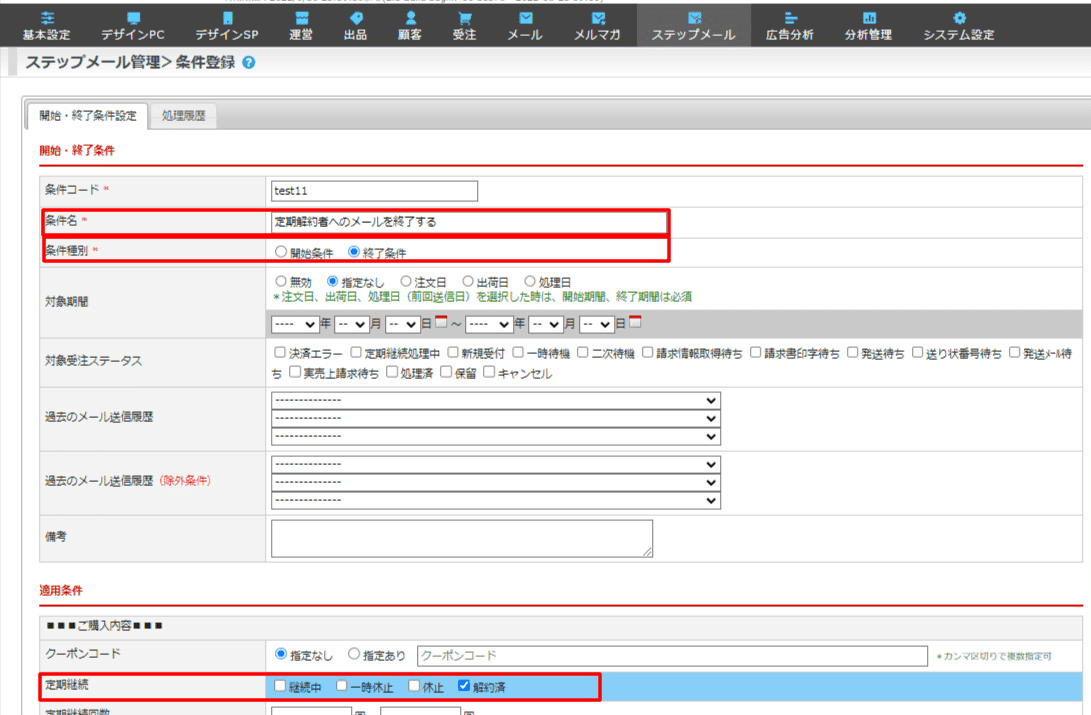The width and height of the screenshot is (1091, 715).
Task: Open the end year dropdown
Action: (488, 324)
